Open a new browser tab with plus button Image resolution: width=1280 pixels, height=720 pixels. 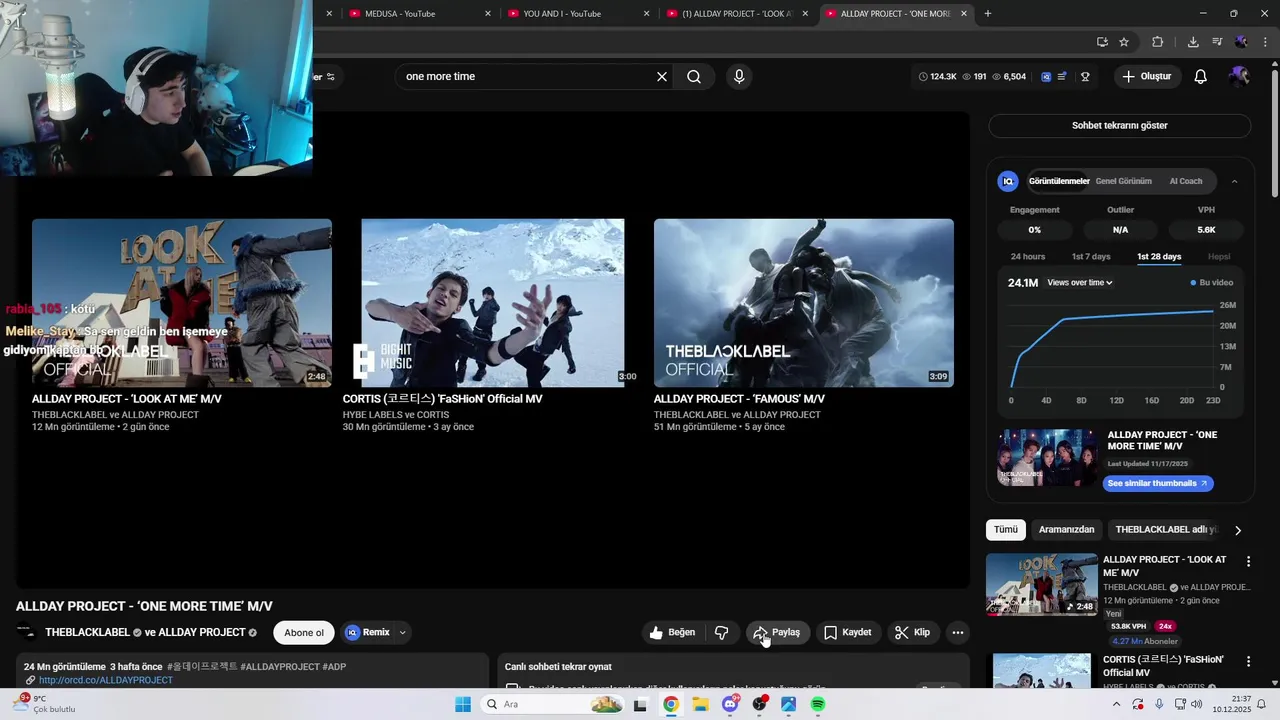pyautogui.click(x=988, y=14)
